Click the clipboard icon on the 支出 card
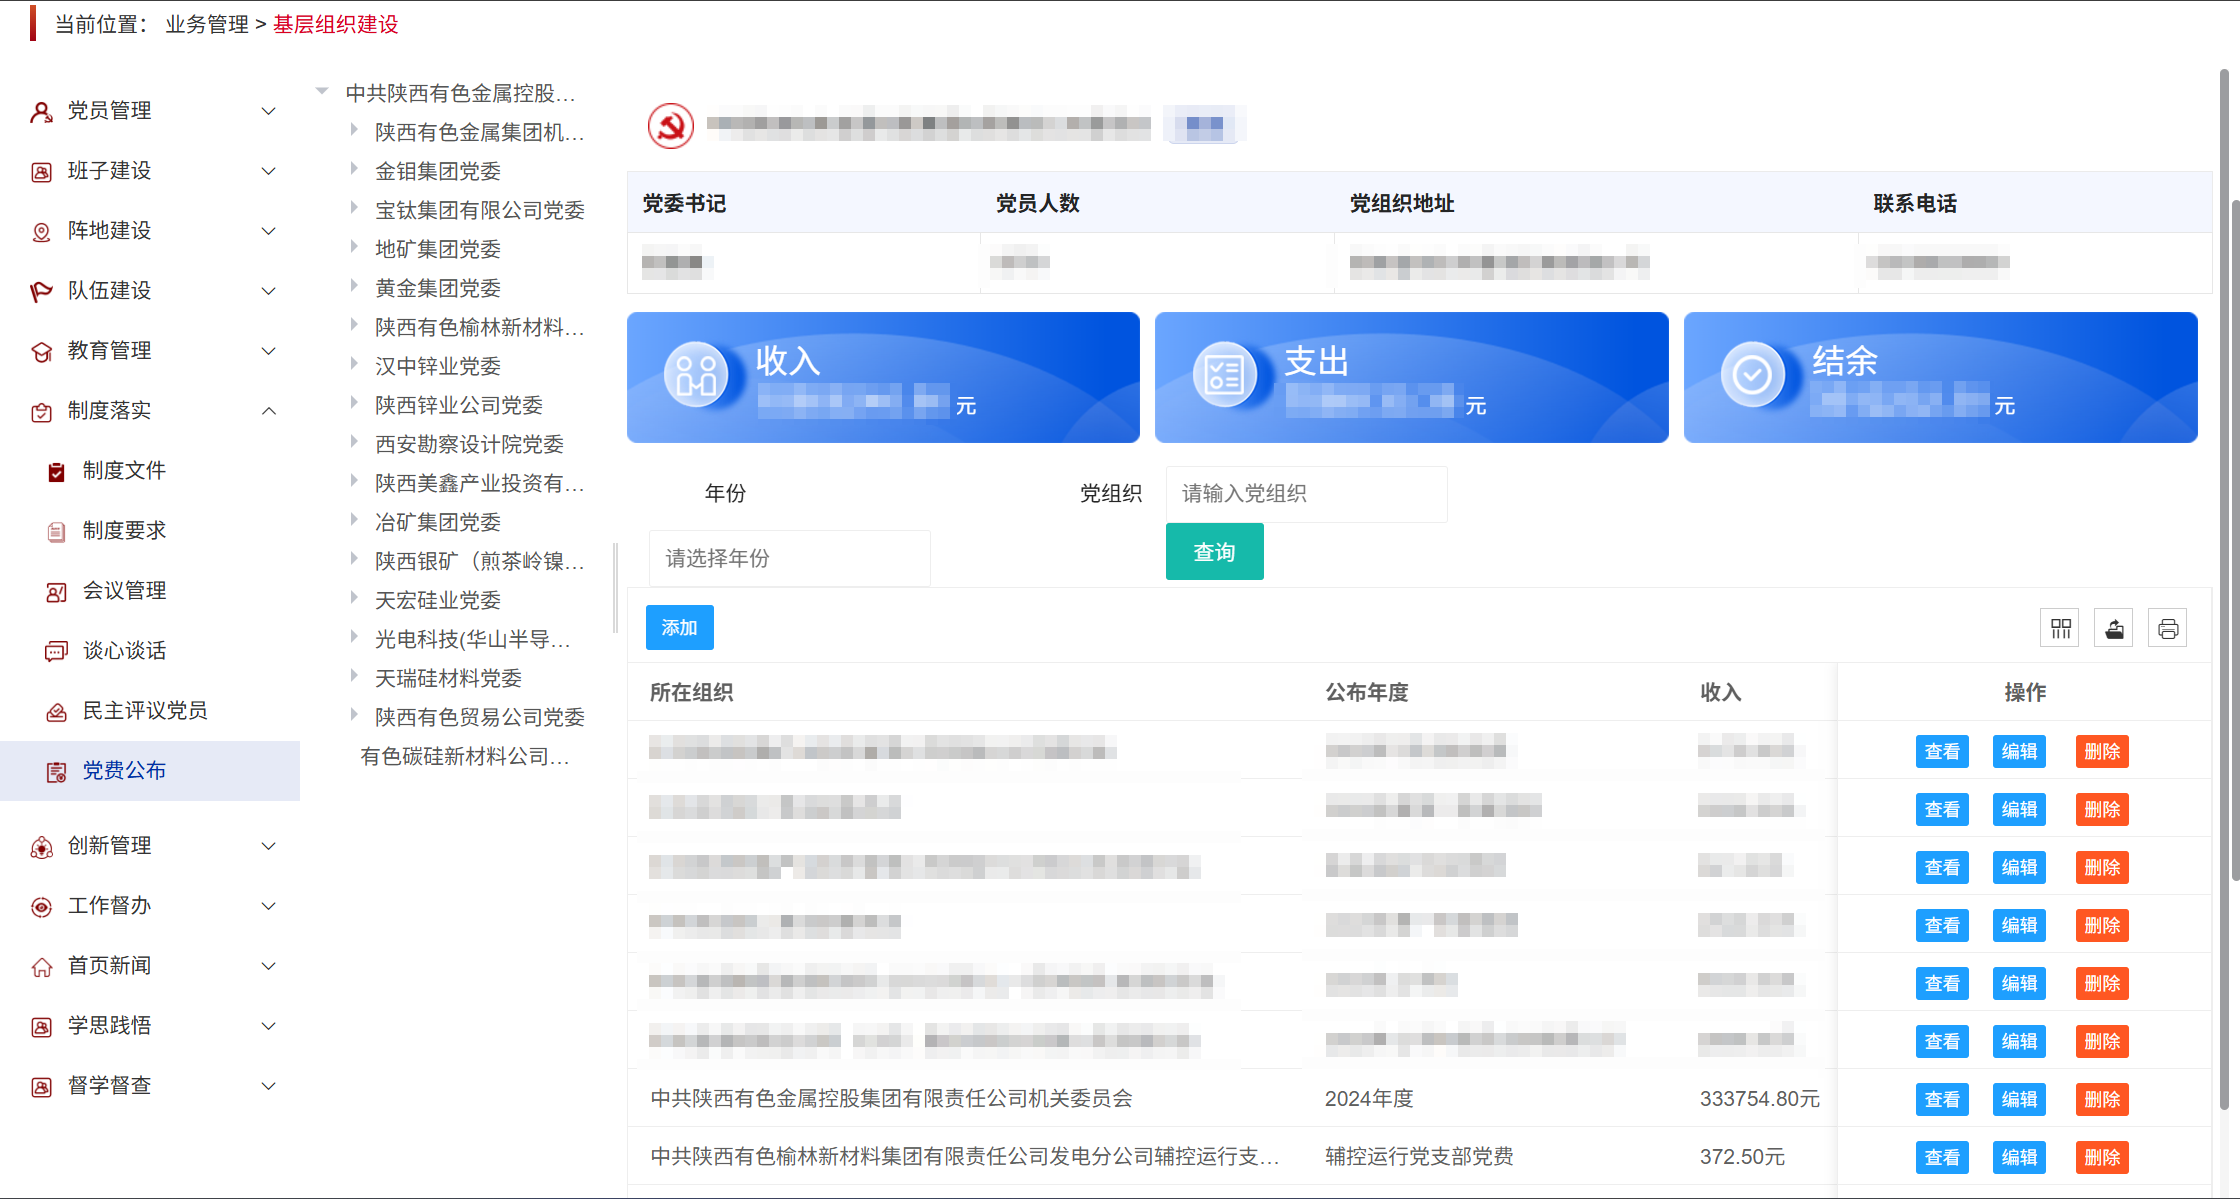This screenshot has width=2240, height=1199. coord(1225,374)
